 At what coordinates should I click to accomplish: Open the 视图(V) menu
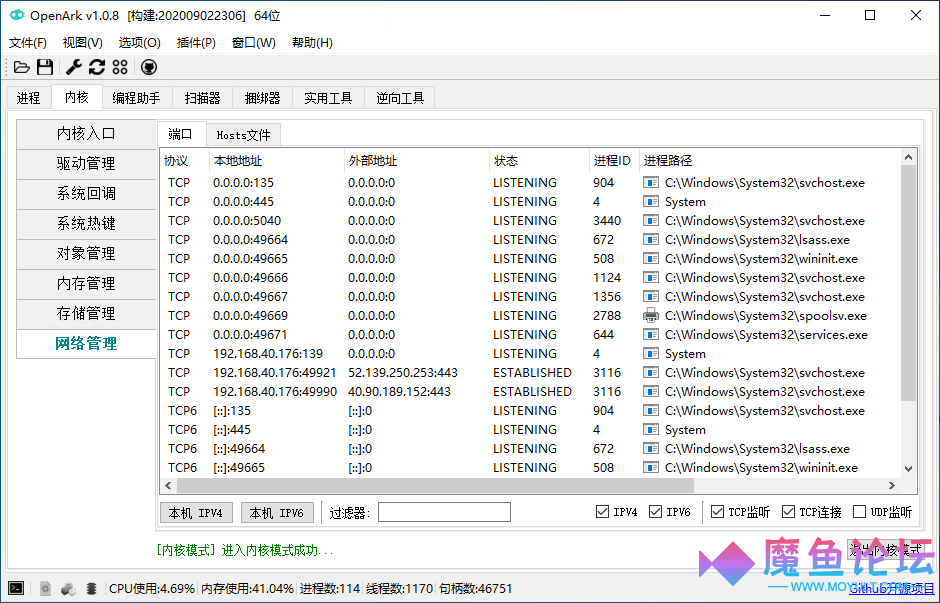[x=82, y=43]
